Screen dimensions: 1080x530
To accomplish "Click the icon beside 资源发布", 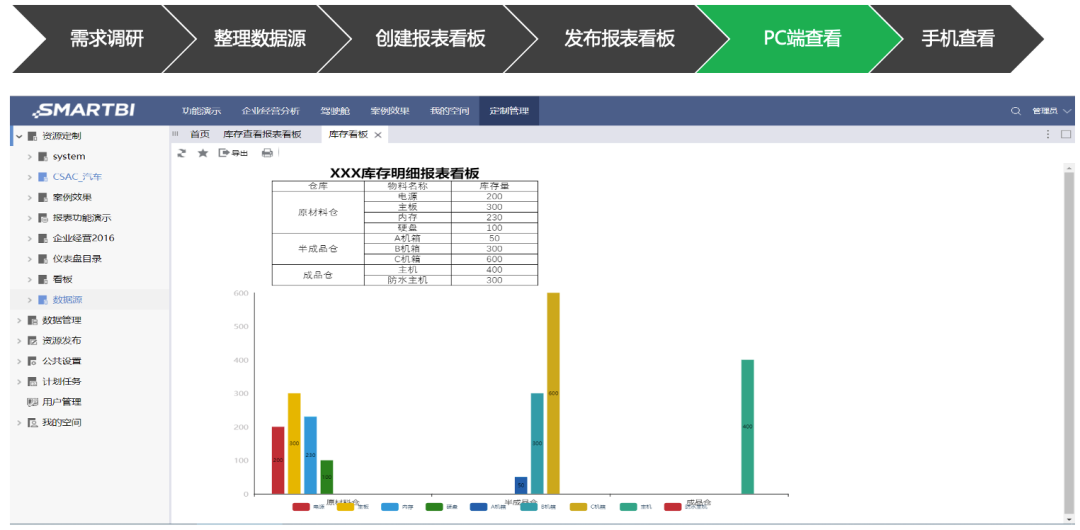I will pos(32,340).
